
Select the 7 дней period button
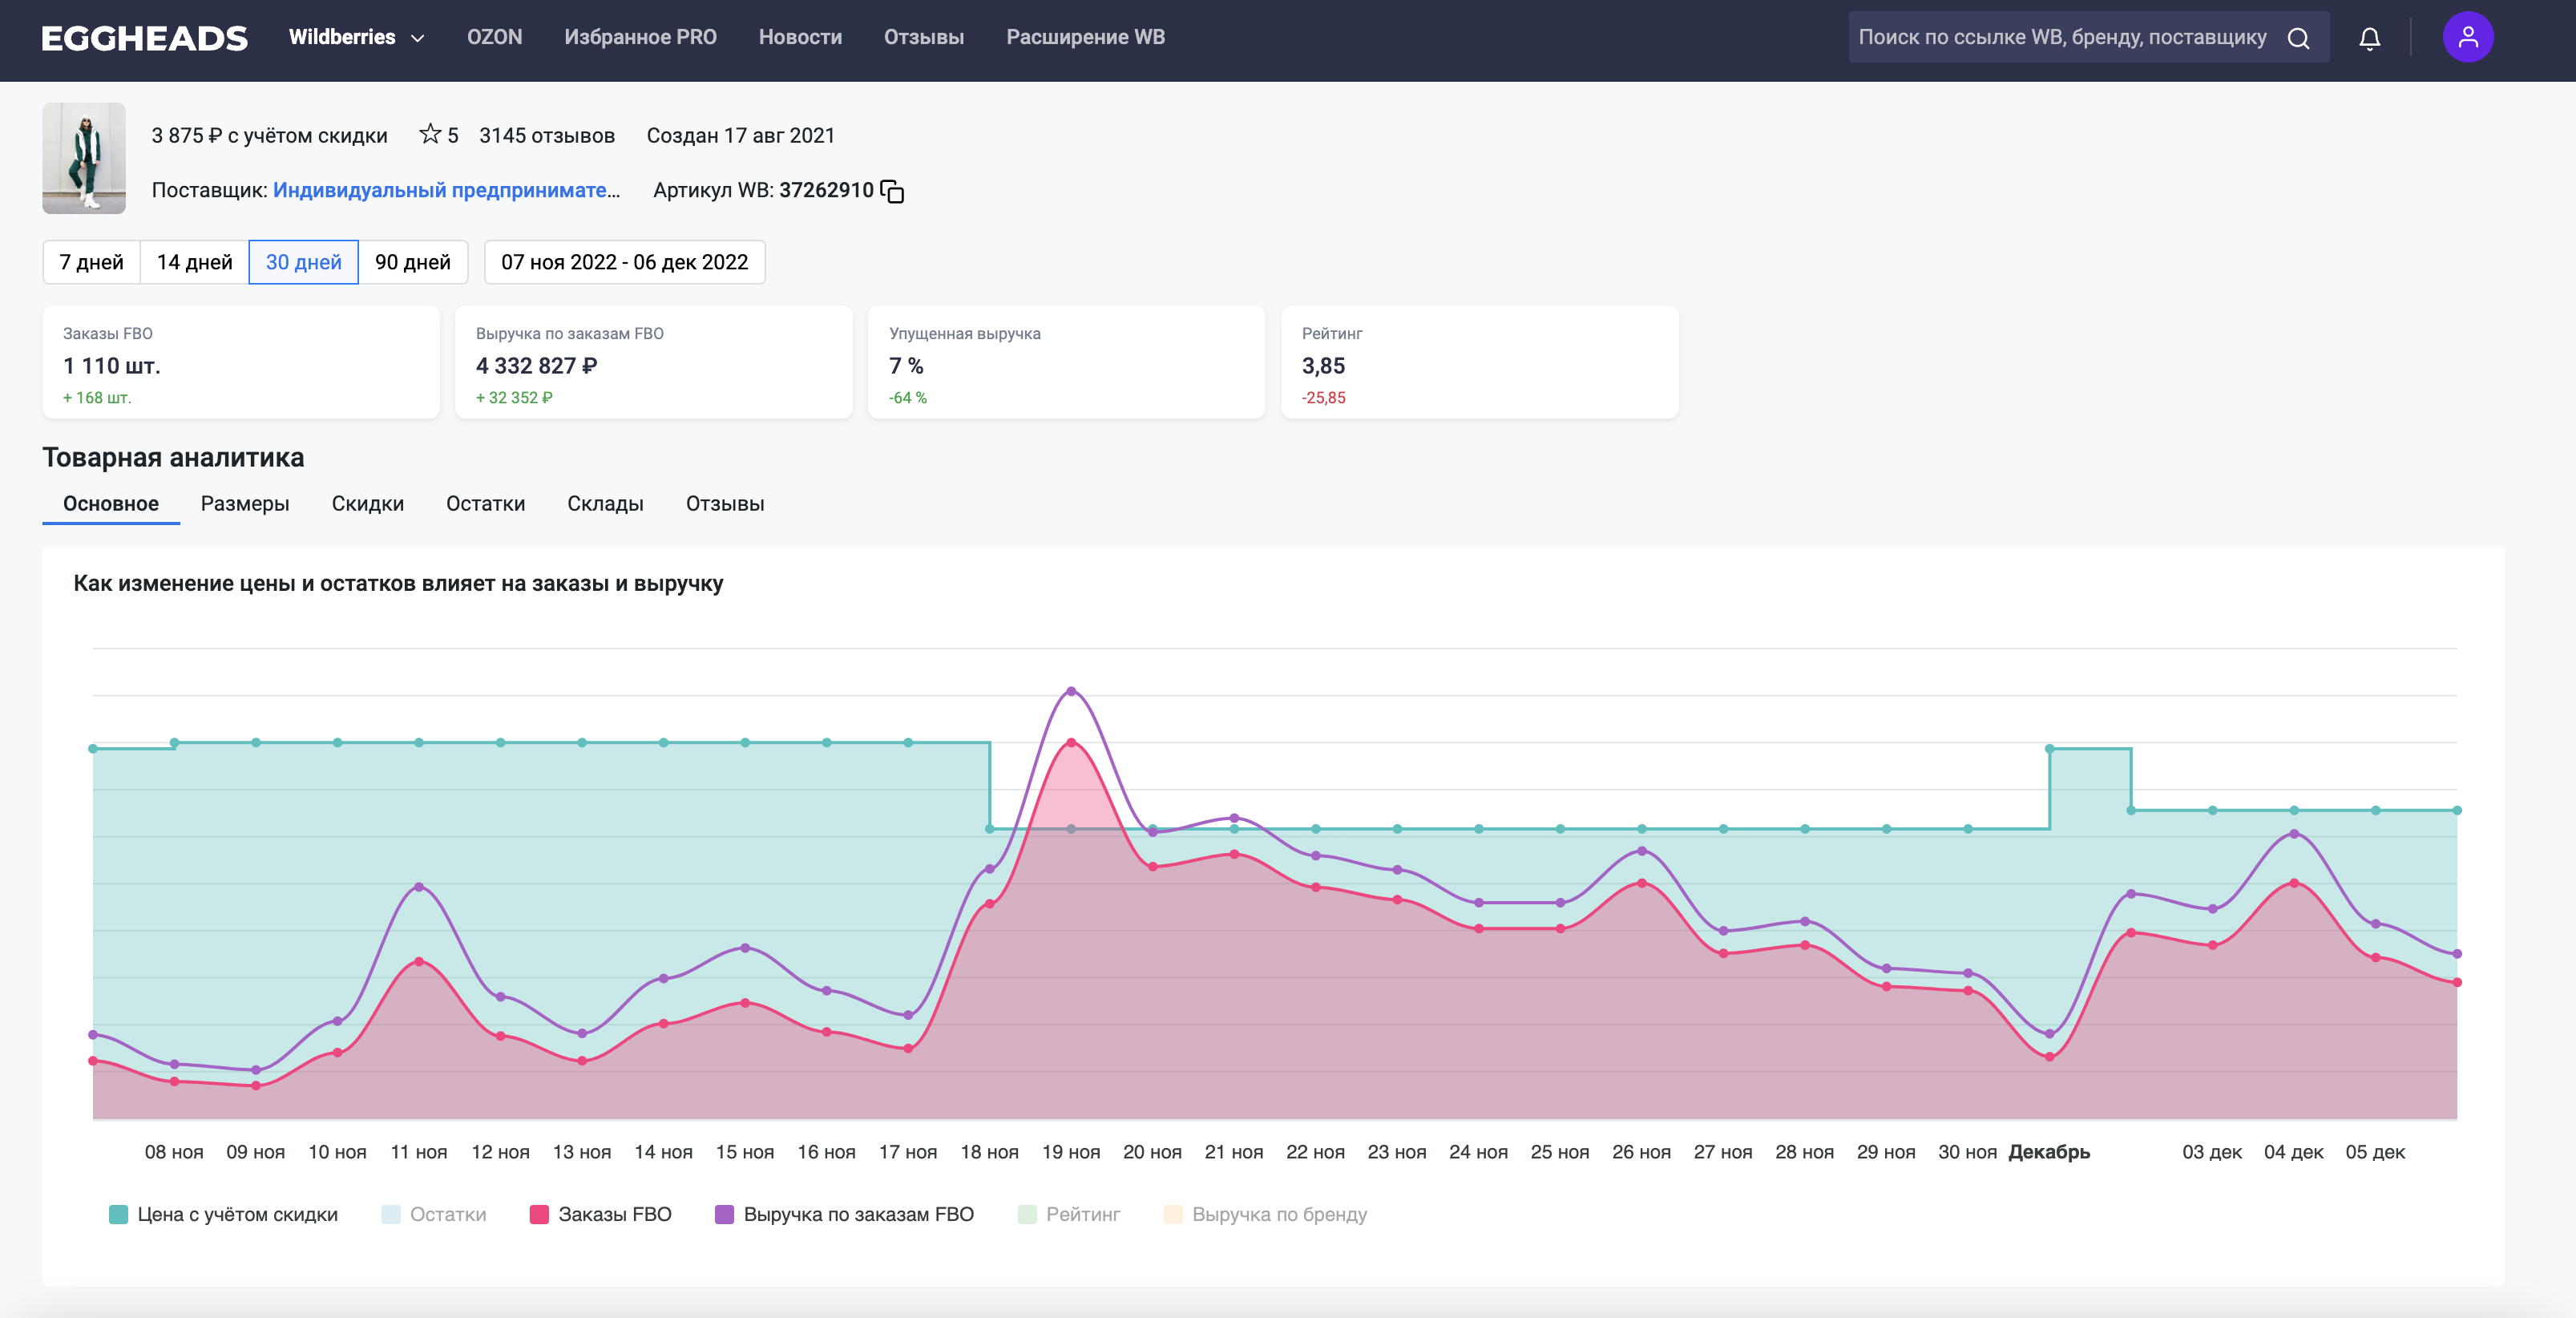tap(91, 262)
